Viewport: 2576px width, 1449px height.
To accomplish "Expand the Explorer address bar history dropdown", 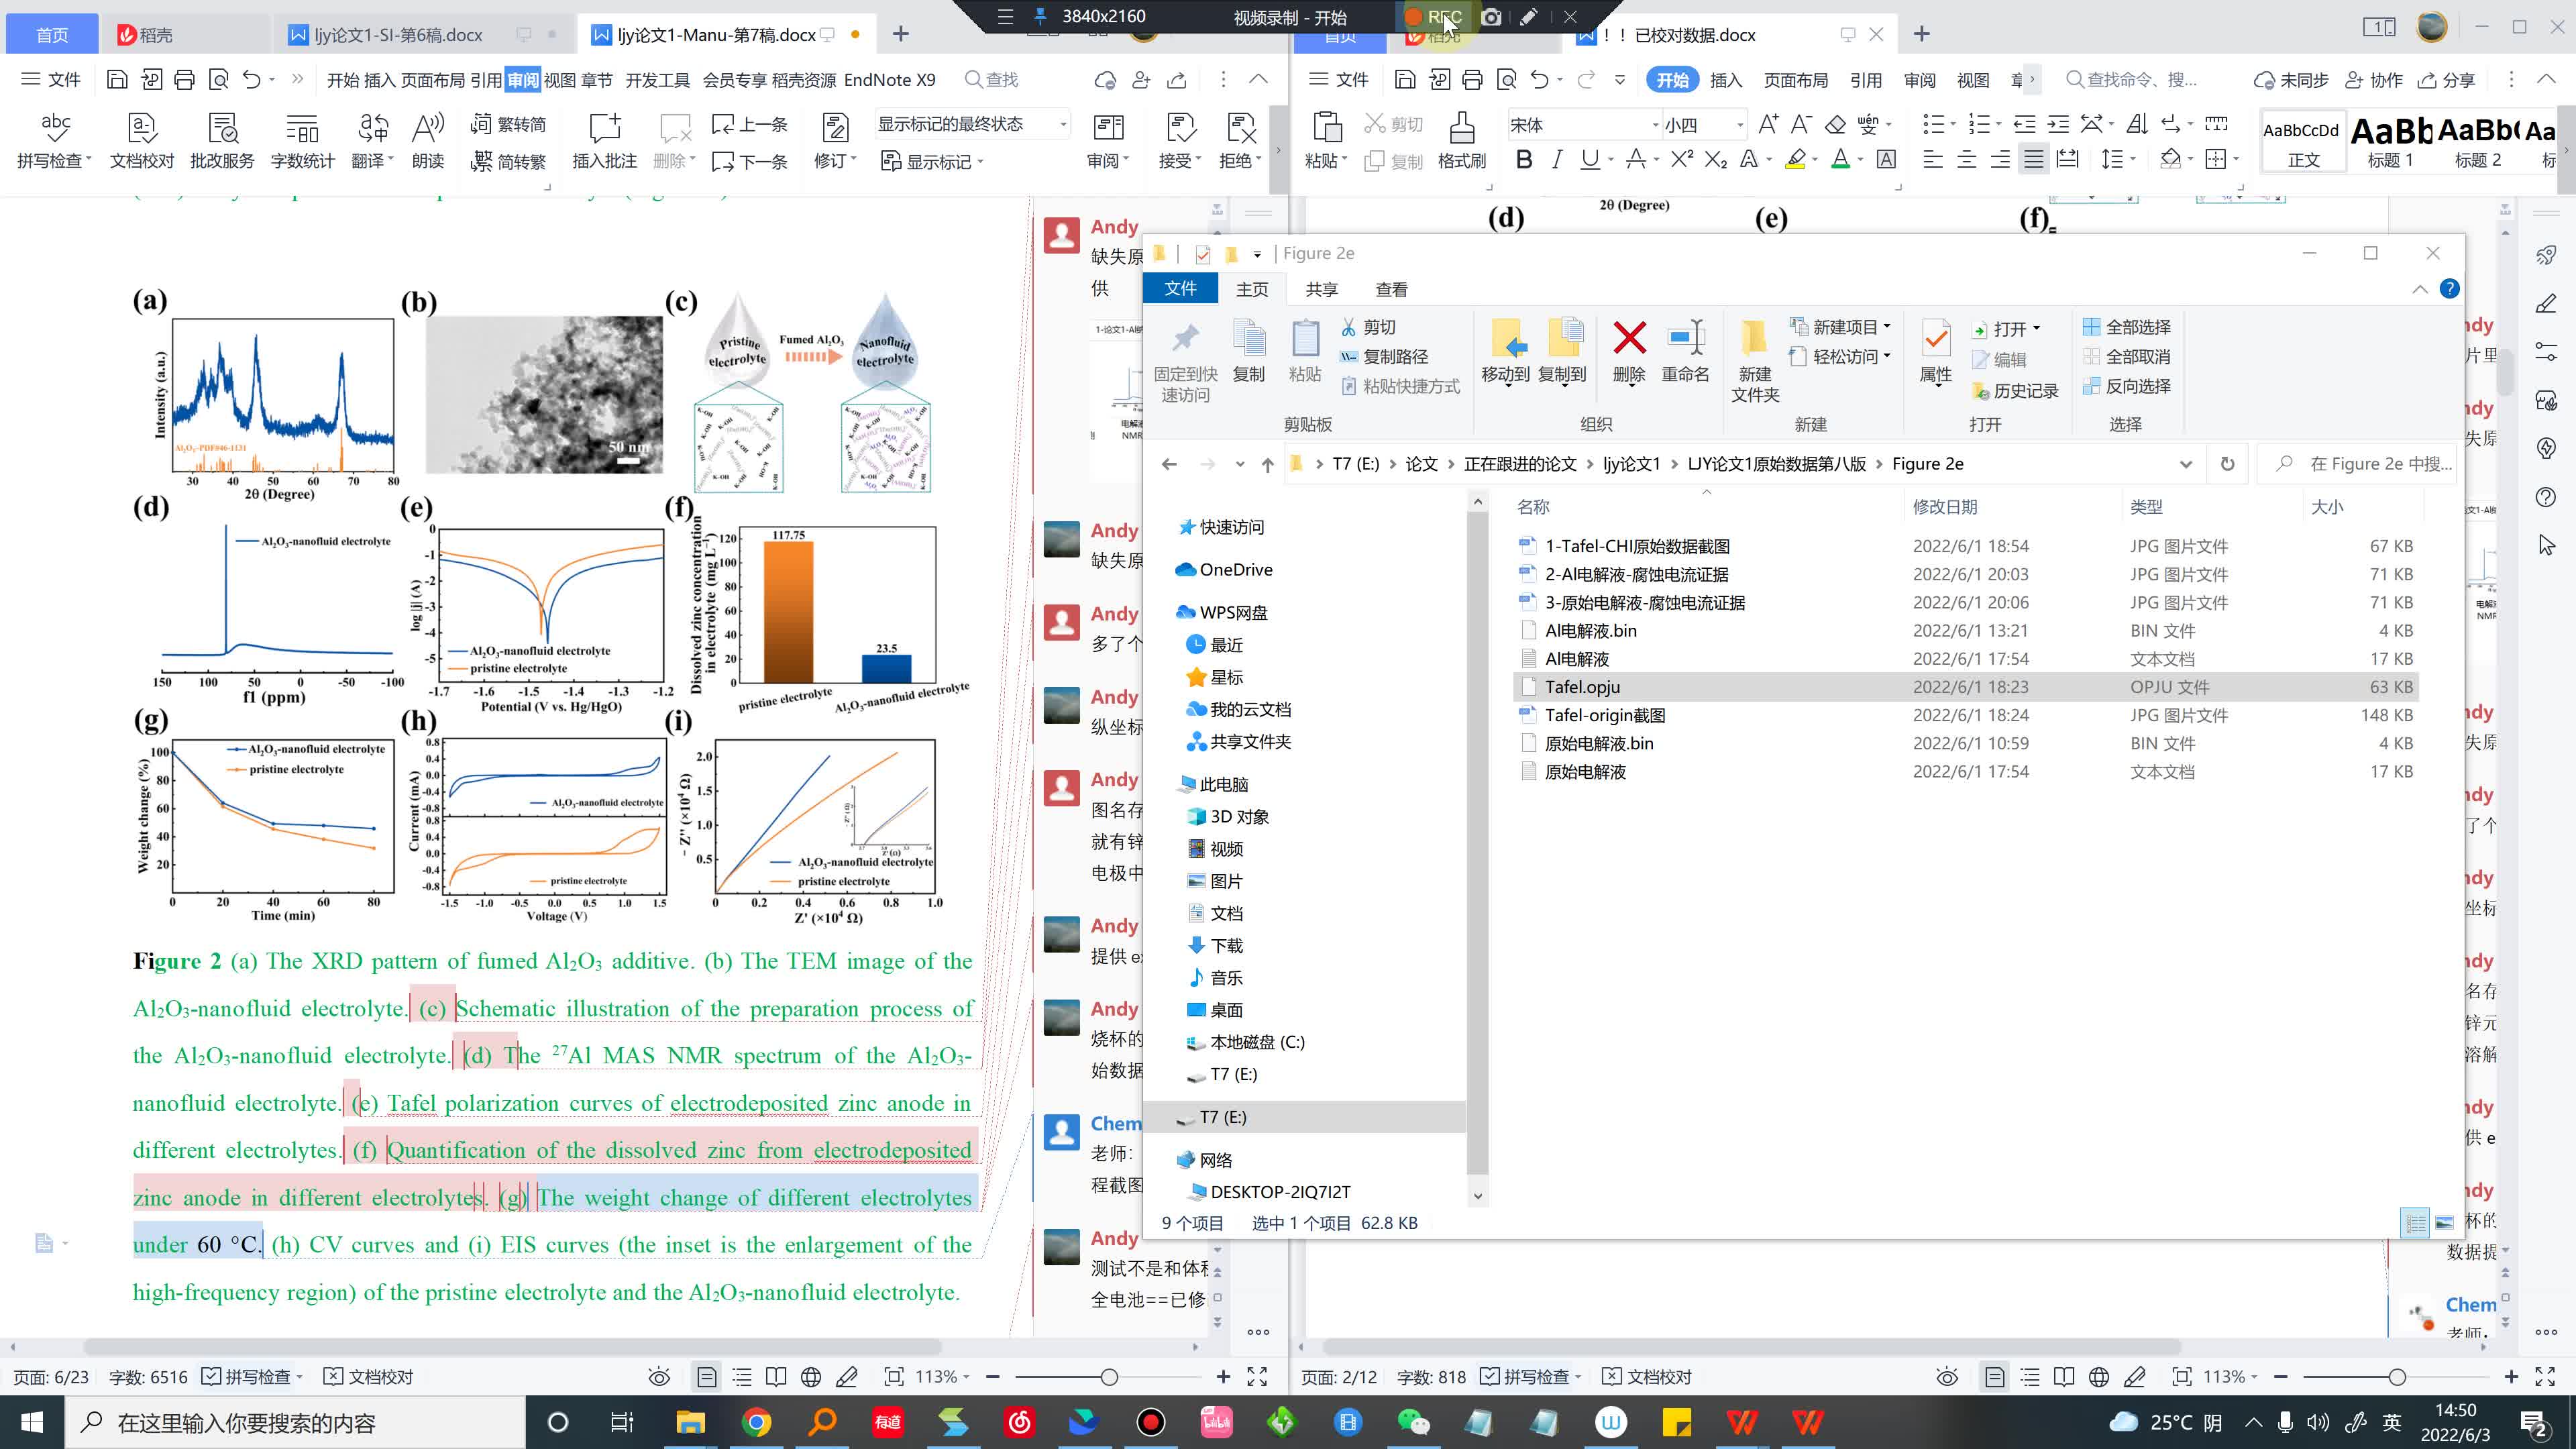I will [x=2185, y=464].
